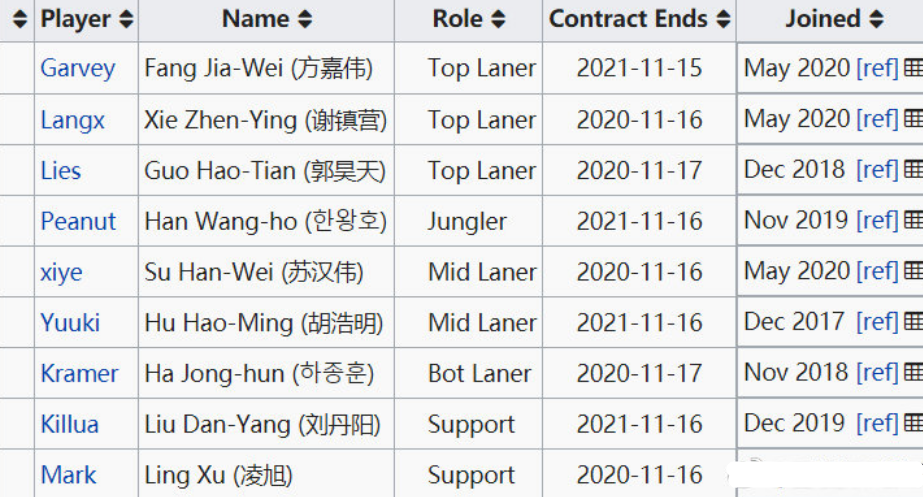Open the Langx player link
Viewport: 923px width, 497px height.
coord(72,120)
